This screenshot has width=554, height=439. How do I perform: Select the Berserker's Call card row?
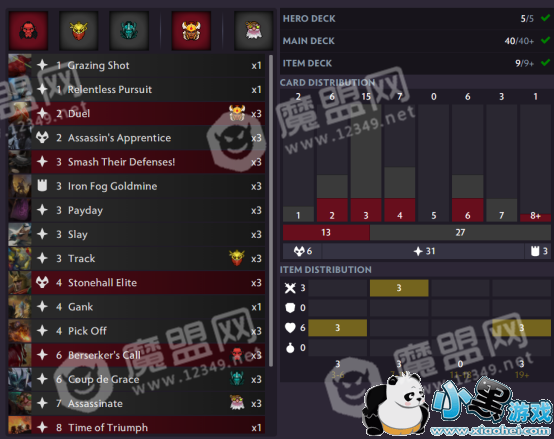click(x=137, y=355)
